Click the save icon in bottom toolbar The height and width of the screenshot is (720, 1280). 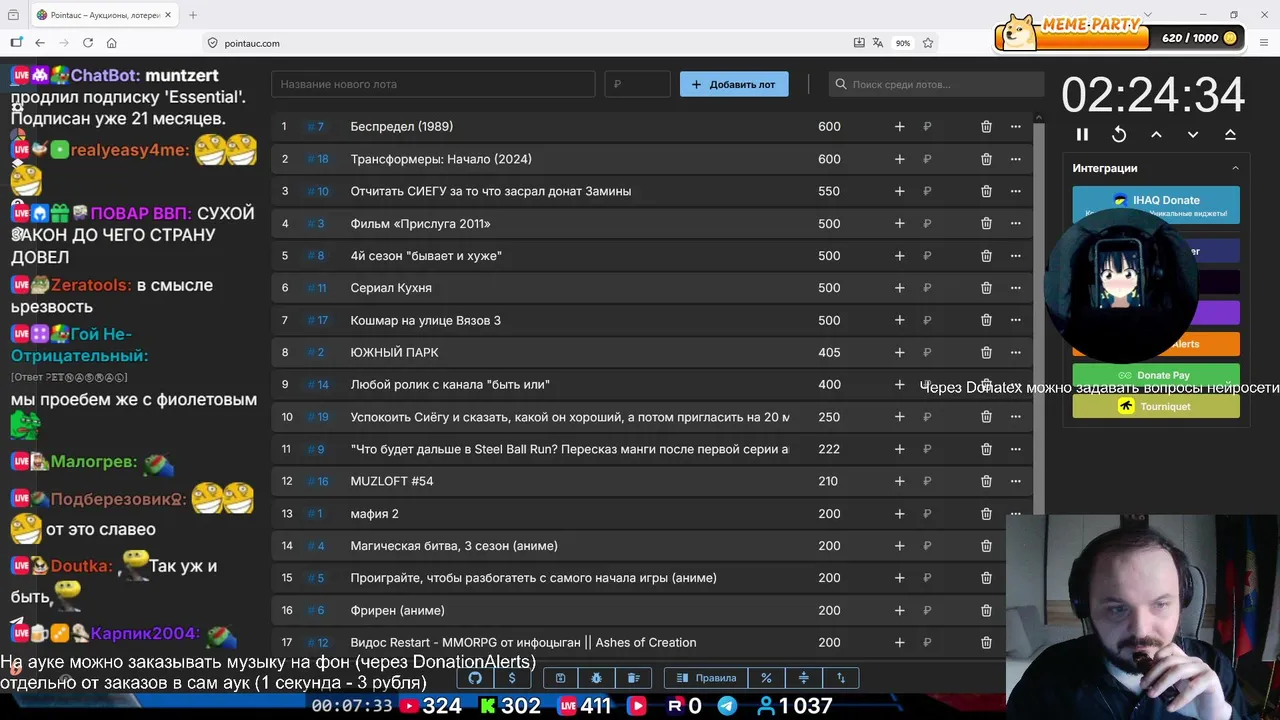point(561,678)
